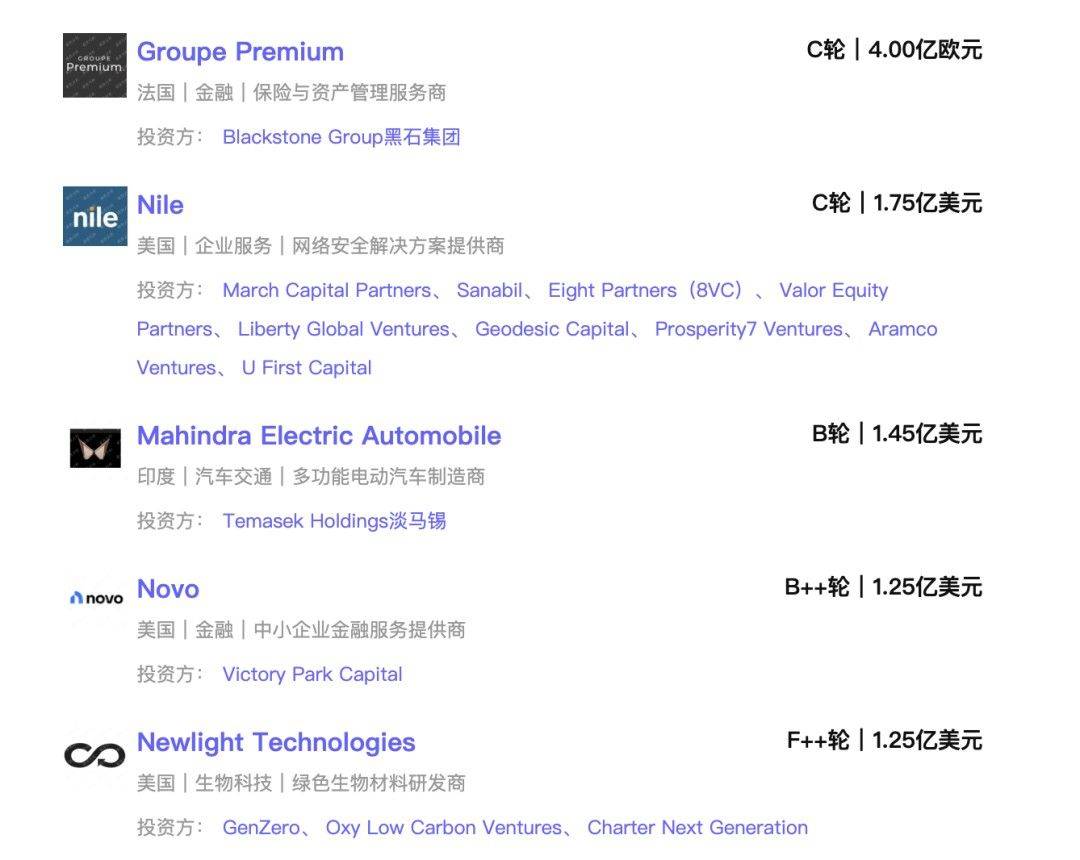
Task: Click the Novo company logo
Action: point(95,597)
